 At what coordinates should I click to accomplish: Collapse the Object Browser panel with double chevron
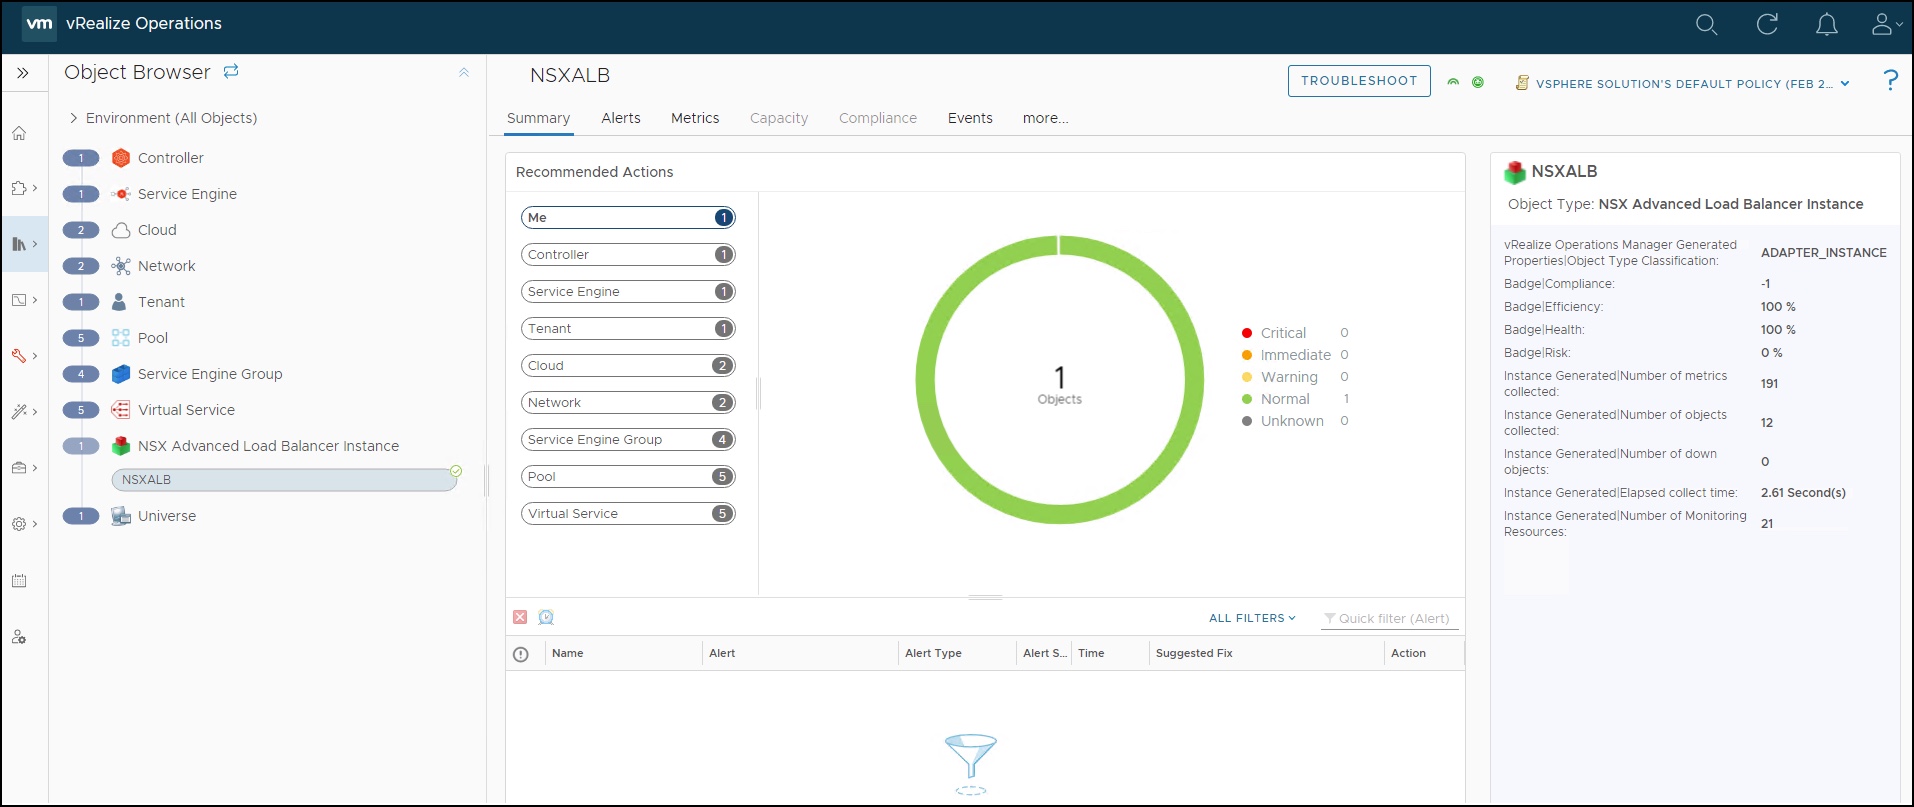coord(464,72)
